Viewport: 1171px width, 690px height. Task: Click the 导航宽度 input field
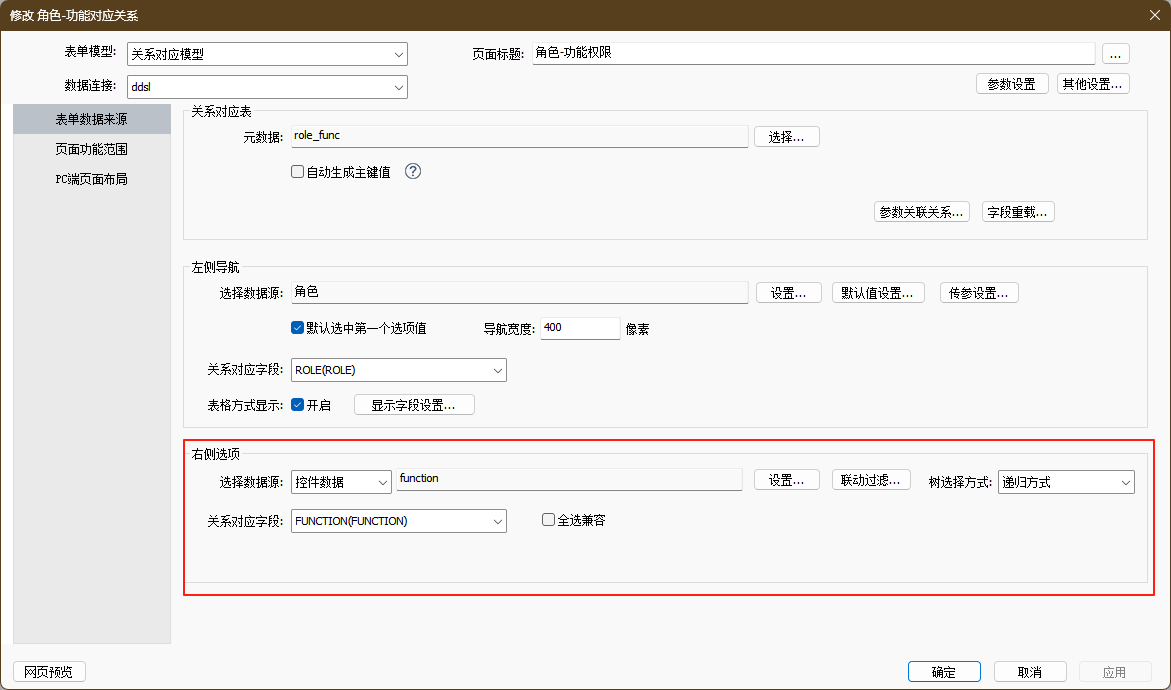tap(580, 328)
